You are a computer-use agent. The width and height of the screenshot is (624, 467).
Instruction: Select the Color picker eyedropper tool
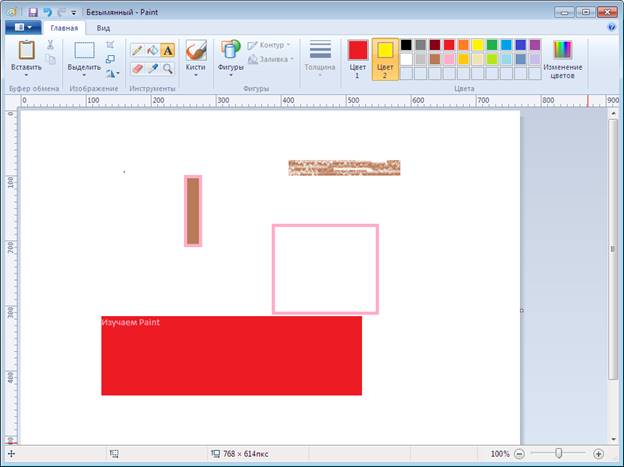tap(152, 68)
